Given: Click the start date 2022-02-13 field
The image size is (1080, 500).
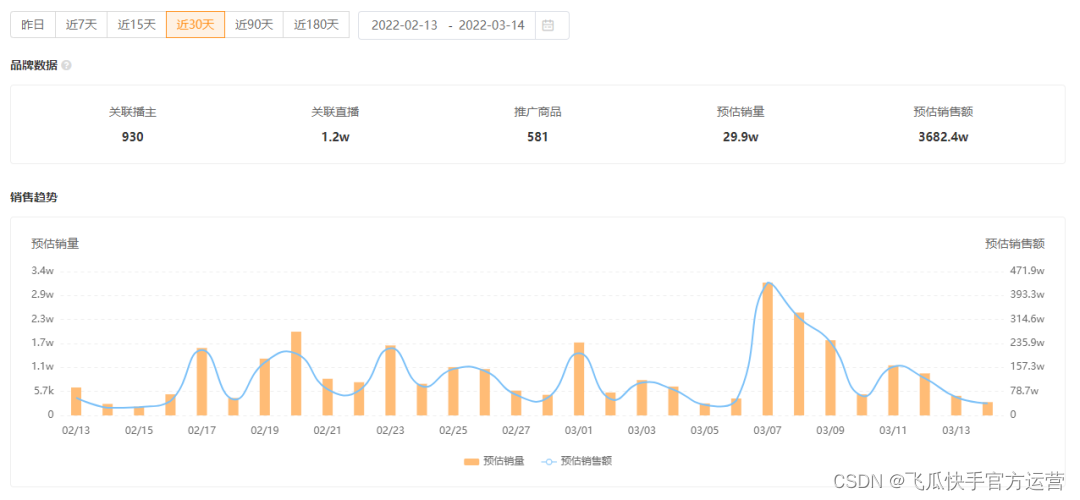Looking at the screenshot, I should [404, 25].
